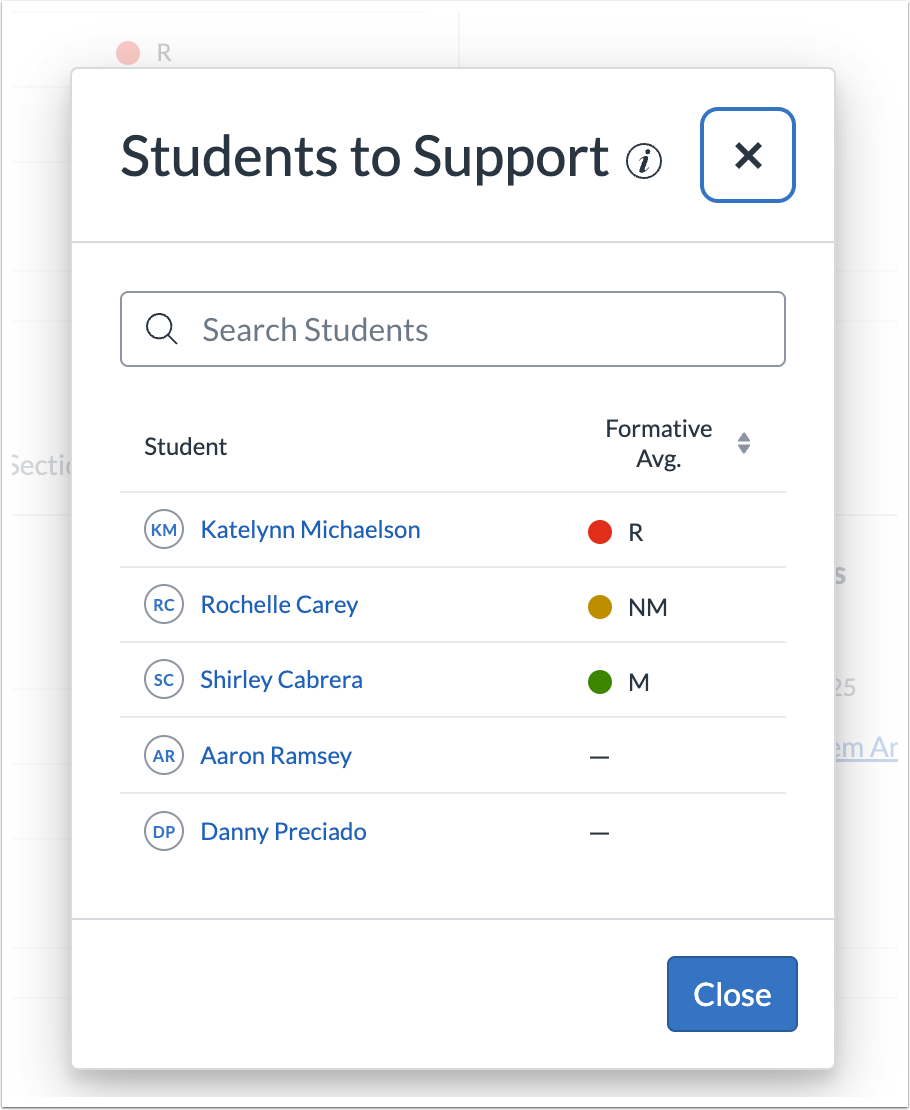Select Rochelle Carey's RC avatar icon

[x=163, y=604]
